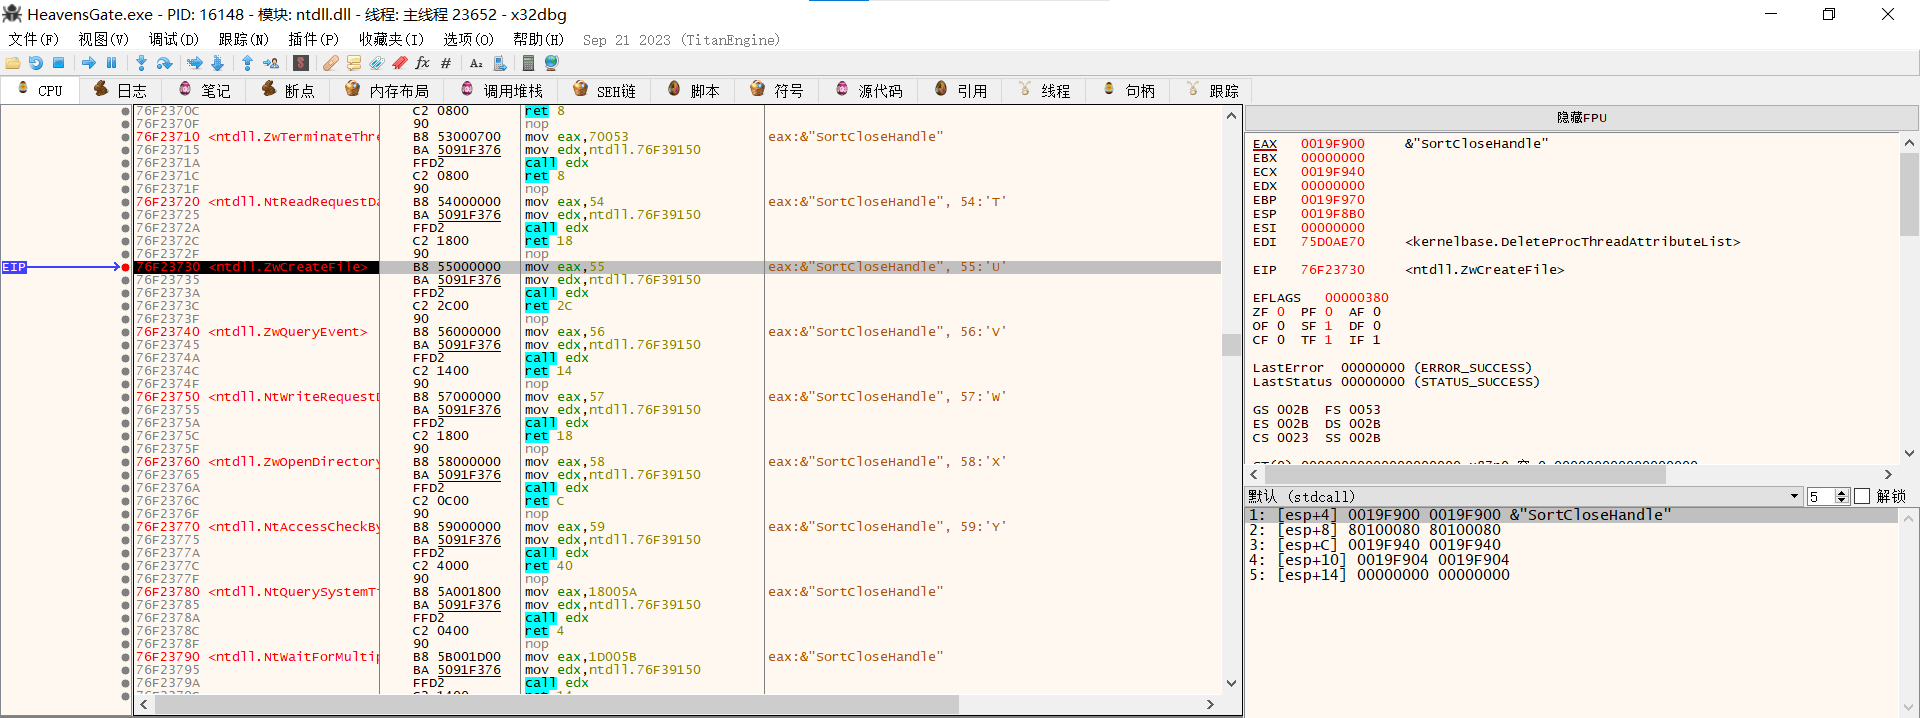Click the disassembly horizontal scrollbar thumb

pos(556,705)
